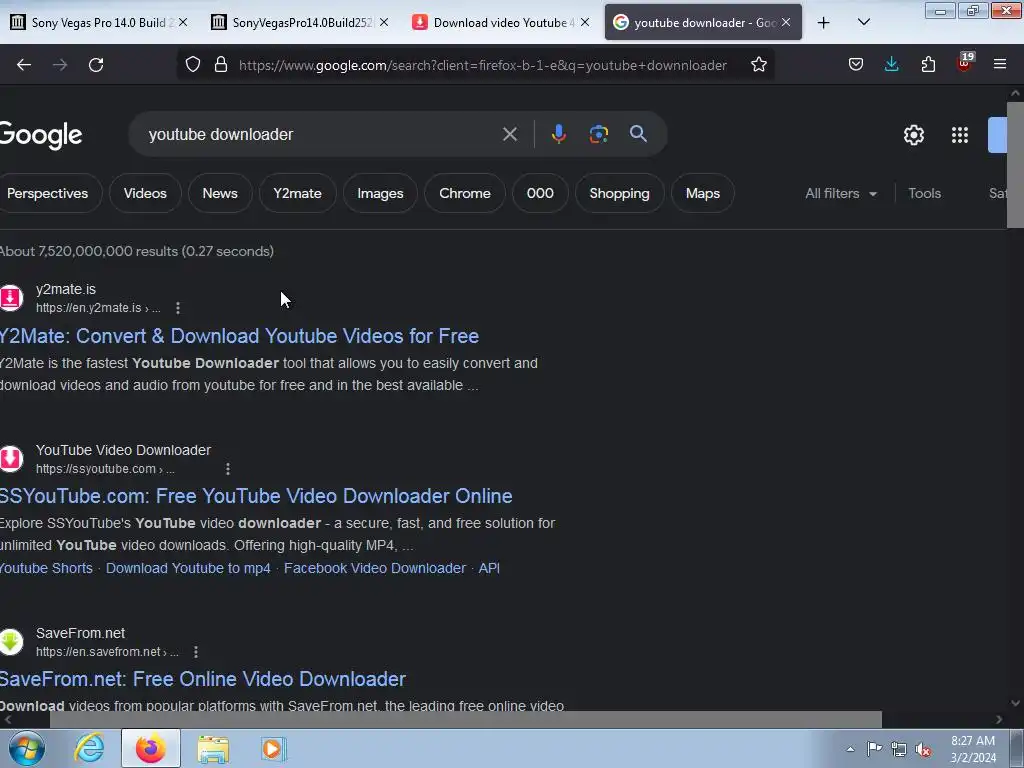Click the Google logo
This screenshot has width=1024, height=768.
tap(41, 135)
